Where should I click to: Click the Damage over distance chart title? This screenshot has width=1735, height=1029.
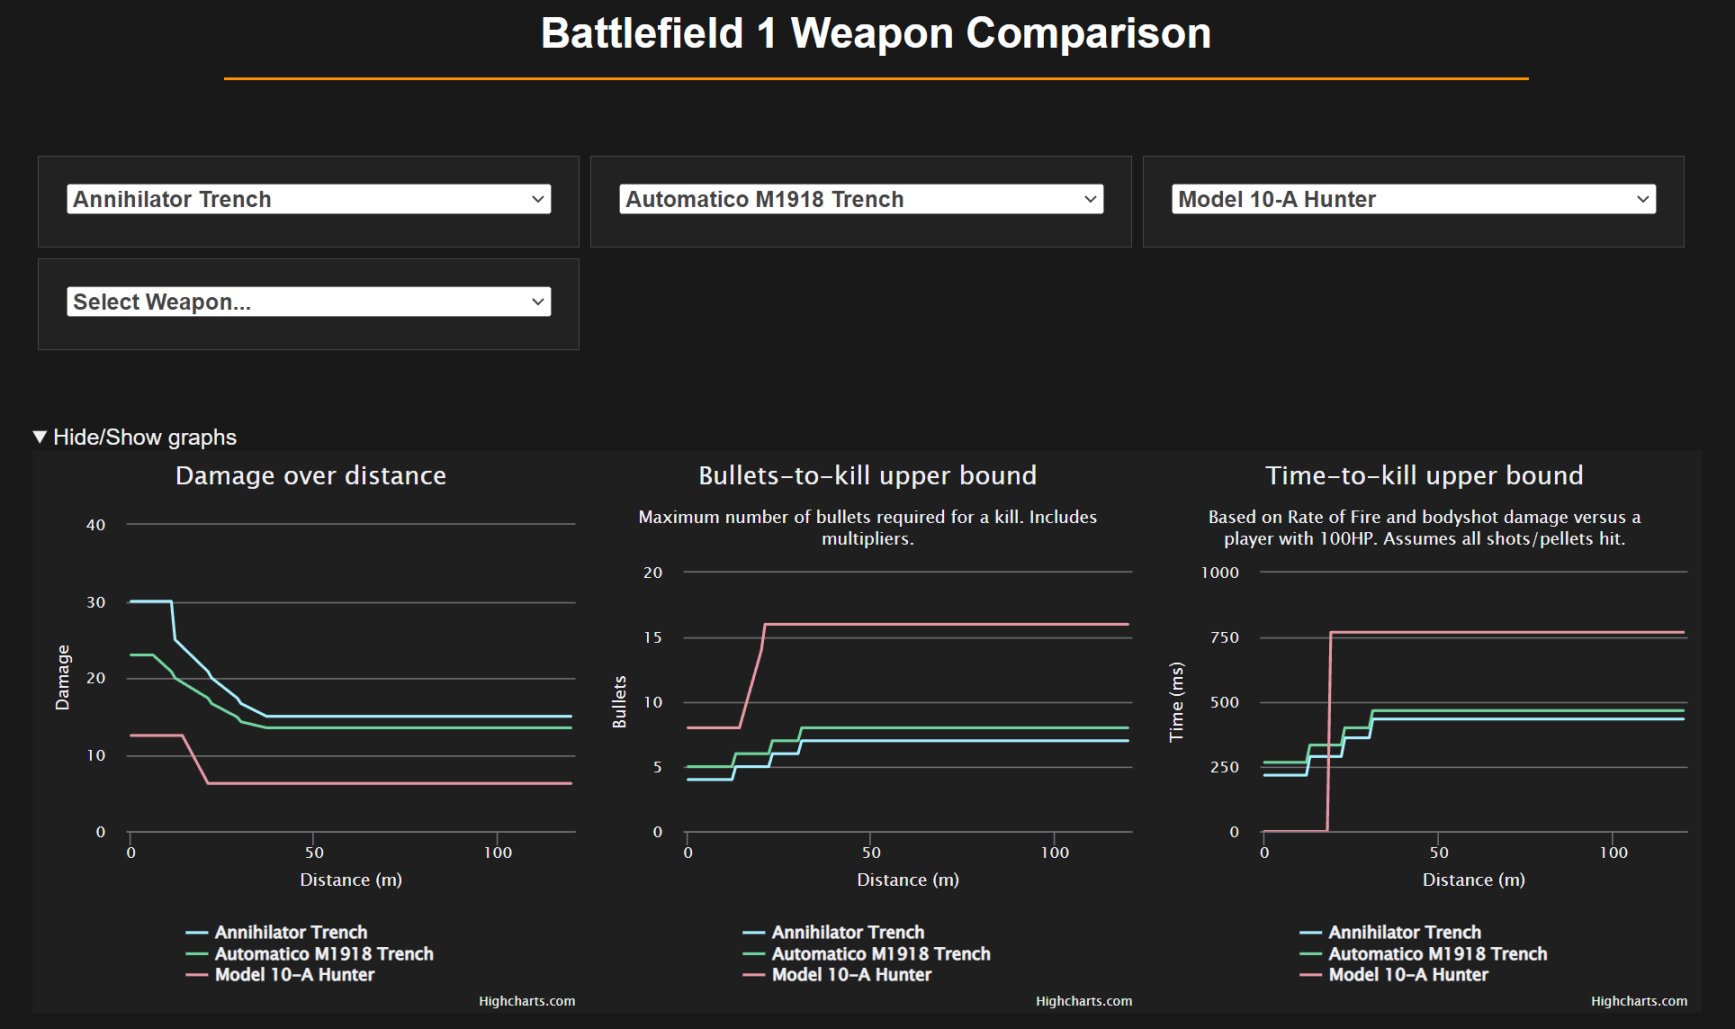311,476
